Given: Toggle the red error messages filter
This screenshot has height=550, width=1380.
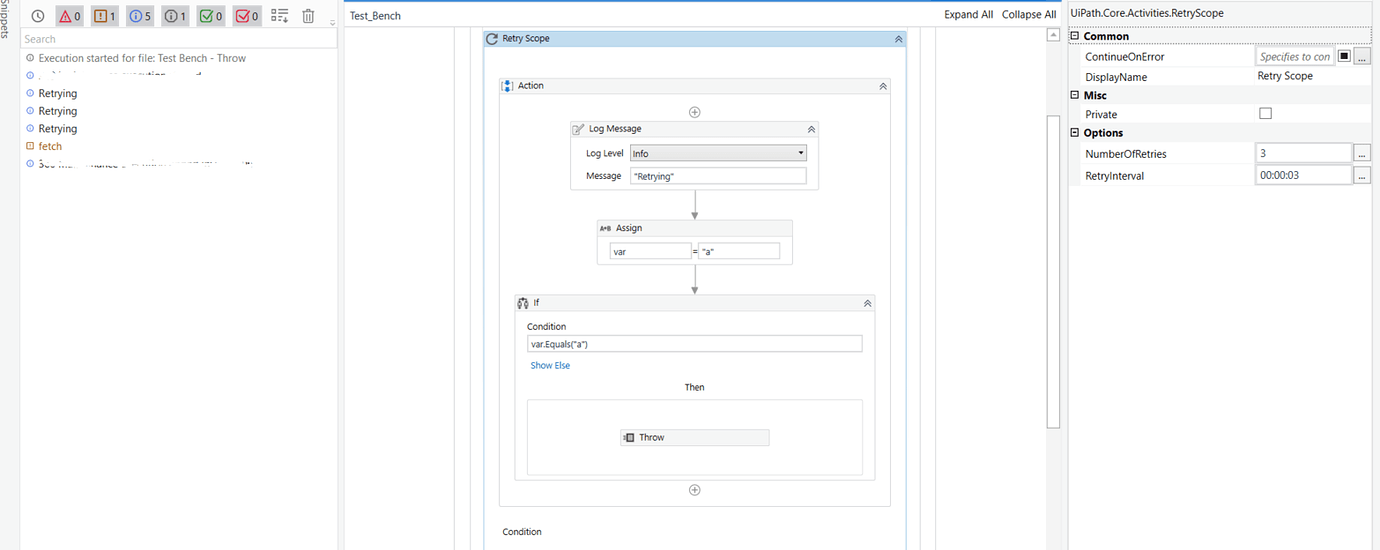Looking at the screenshot, I should click(69, 16).
